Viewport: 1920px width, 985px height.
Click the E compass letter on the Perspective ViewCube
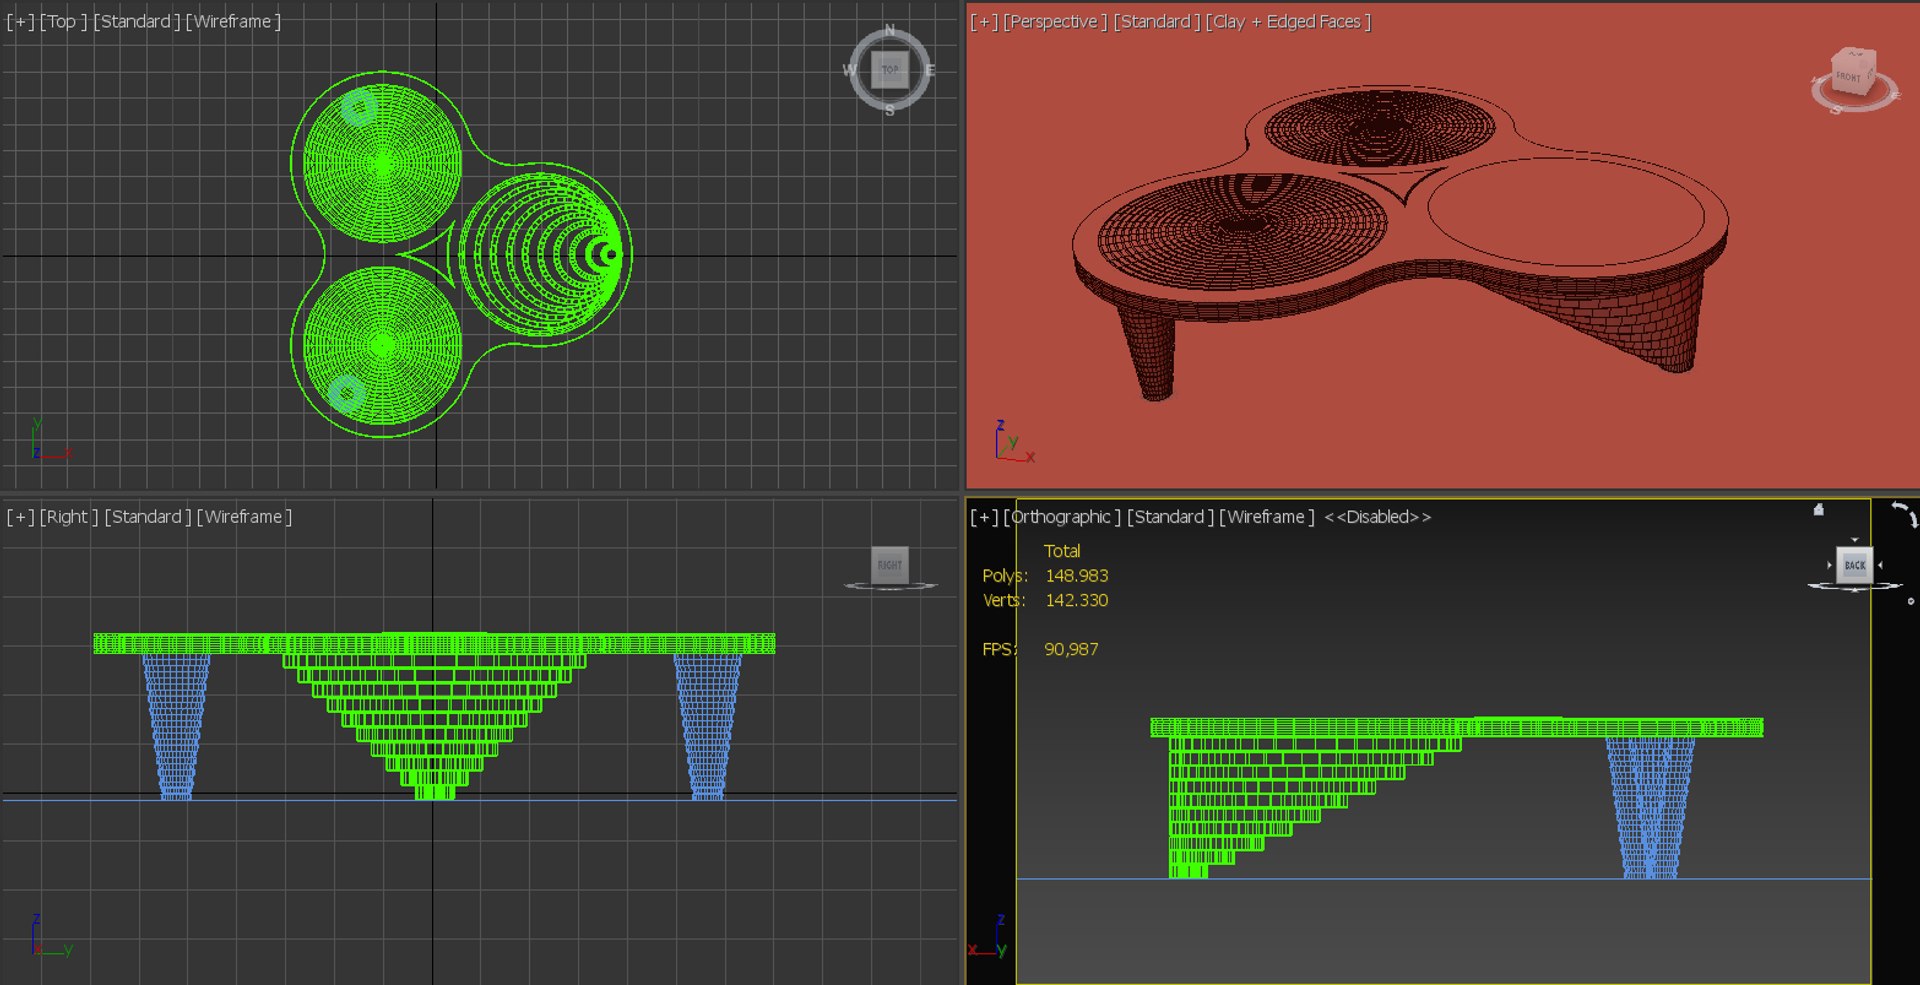click(1894, 94)
